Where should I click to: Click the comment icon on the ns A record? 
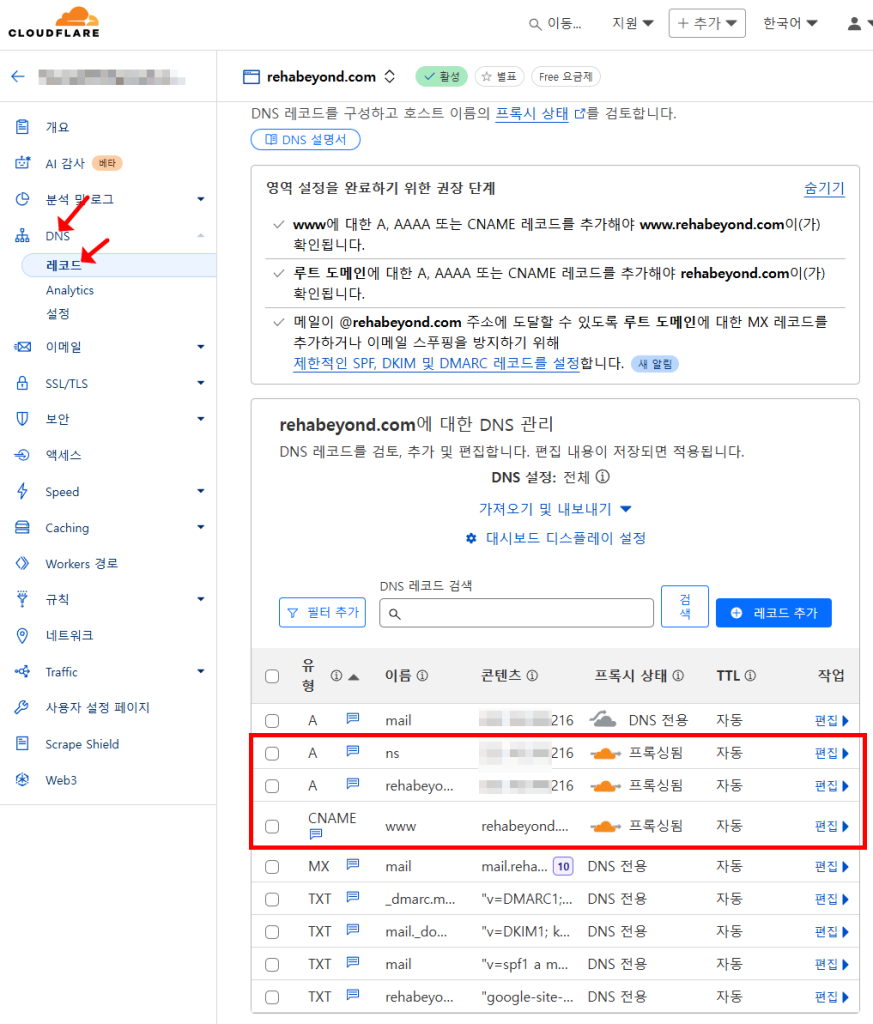[x=353, y=751]
